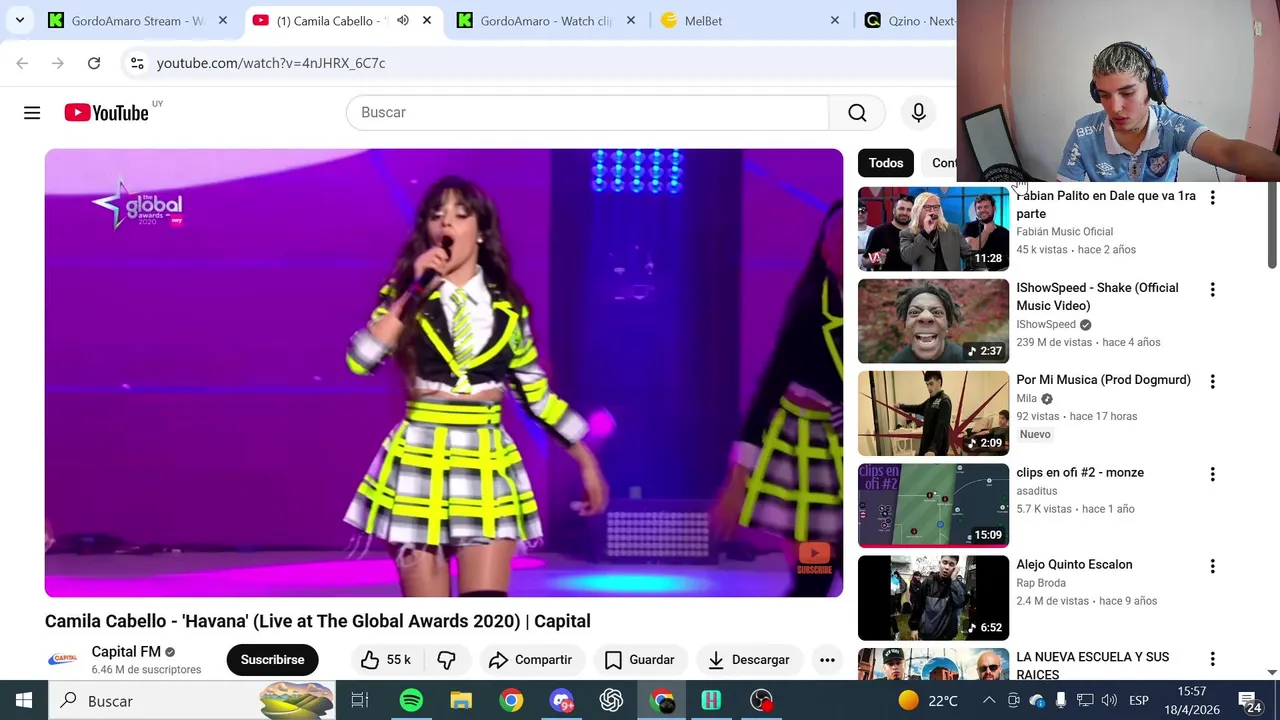Start voice search with the microphone

918,113
